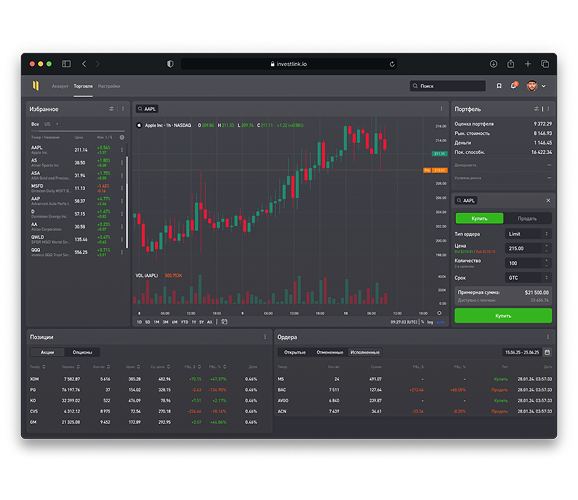
Task: Sort positions by Тикер column
Action: coord(38,367)
